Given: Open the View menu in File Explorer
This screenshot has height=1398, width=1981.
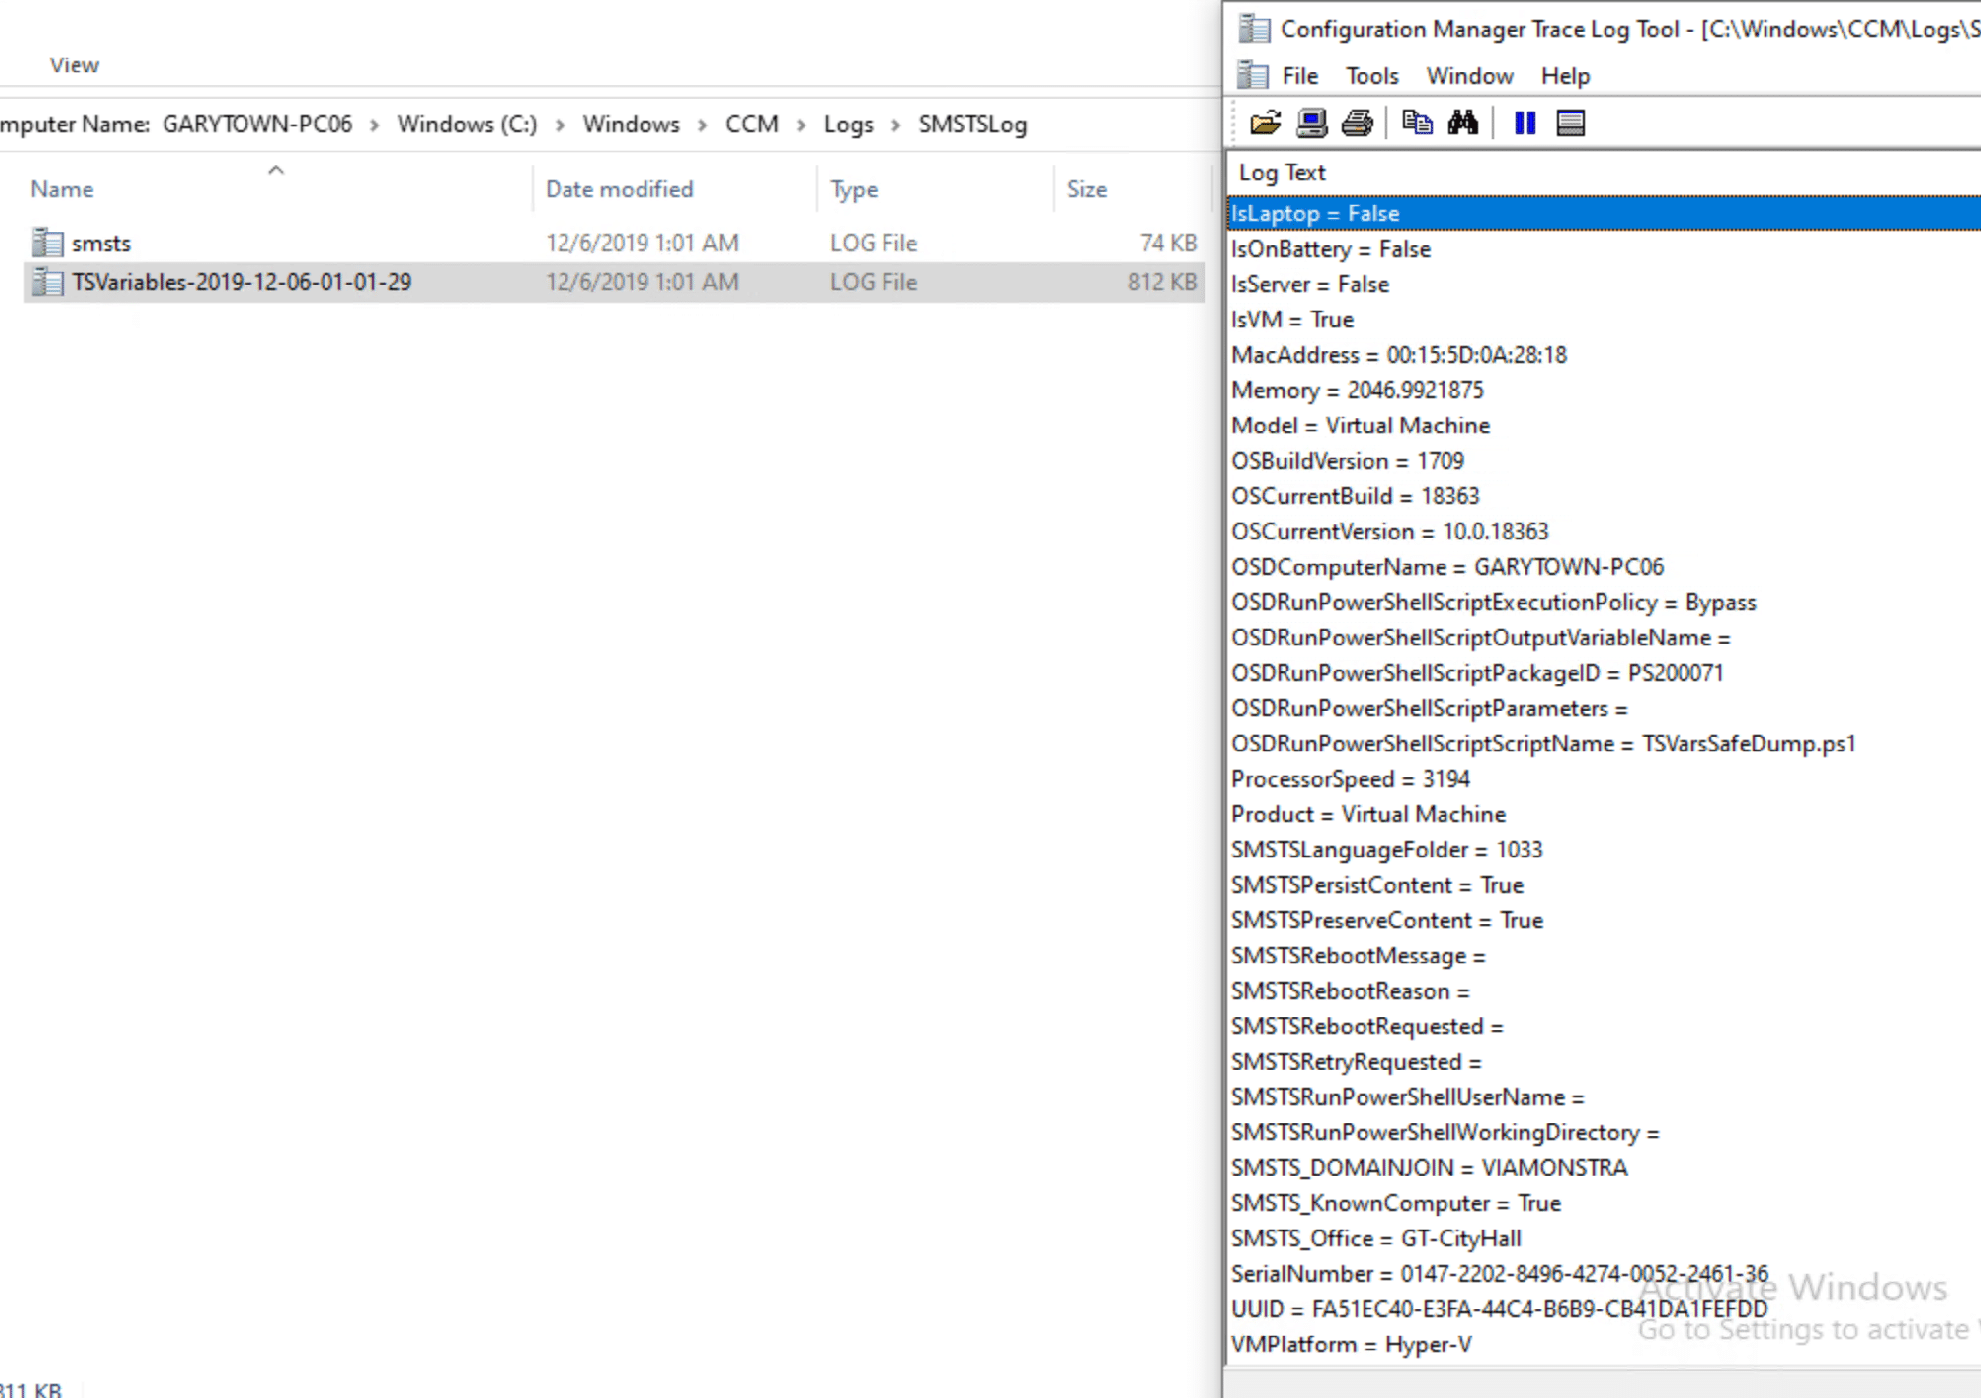Looking at the screenshot, I should pos(75,64).
